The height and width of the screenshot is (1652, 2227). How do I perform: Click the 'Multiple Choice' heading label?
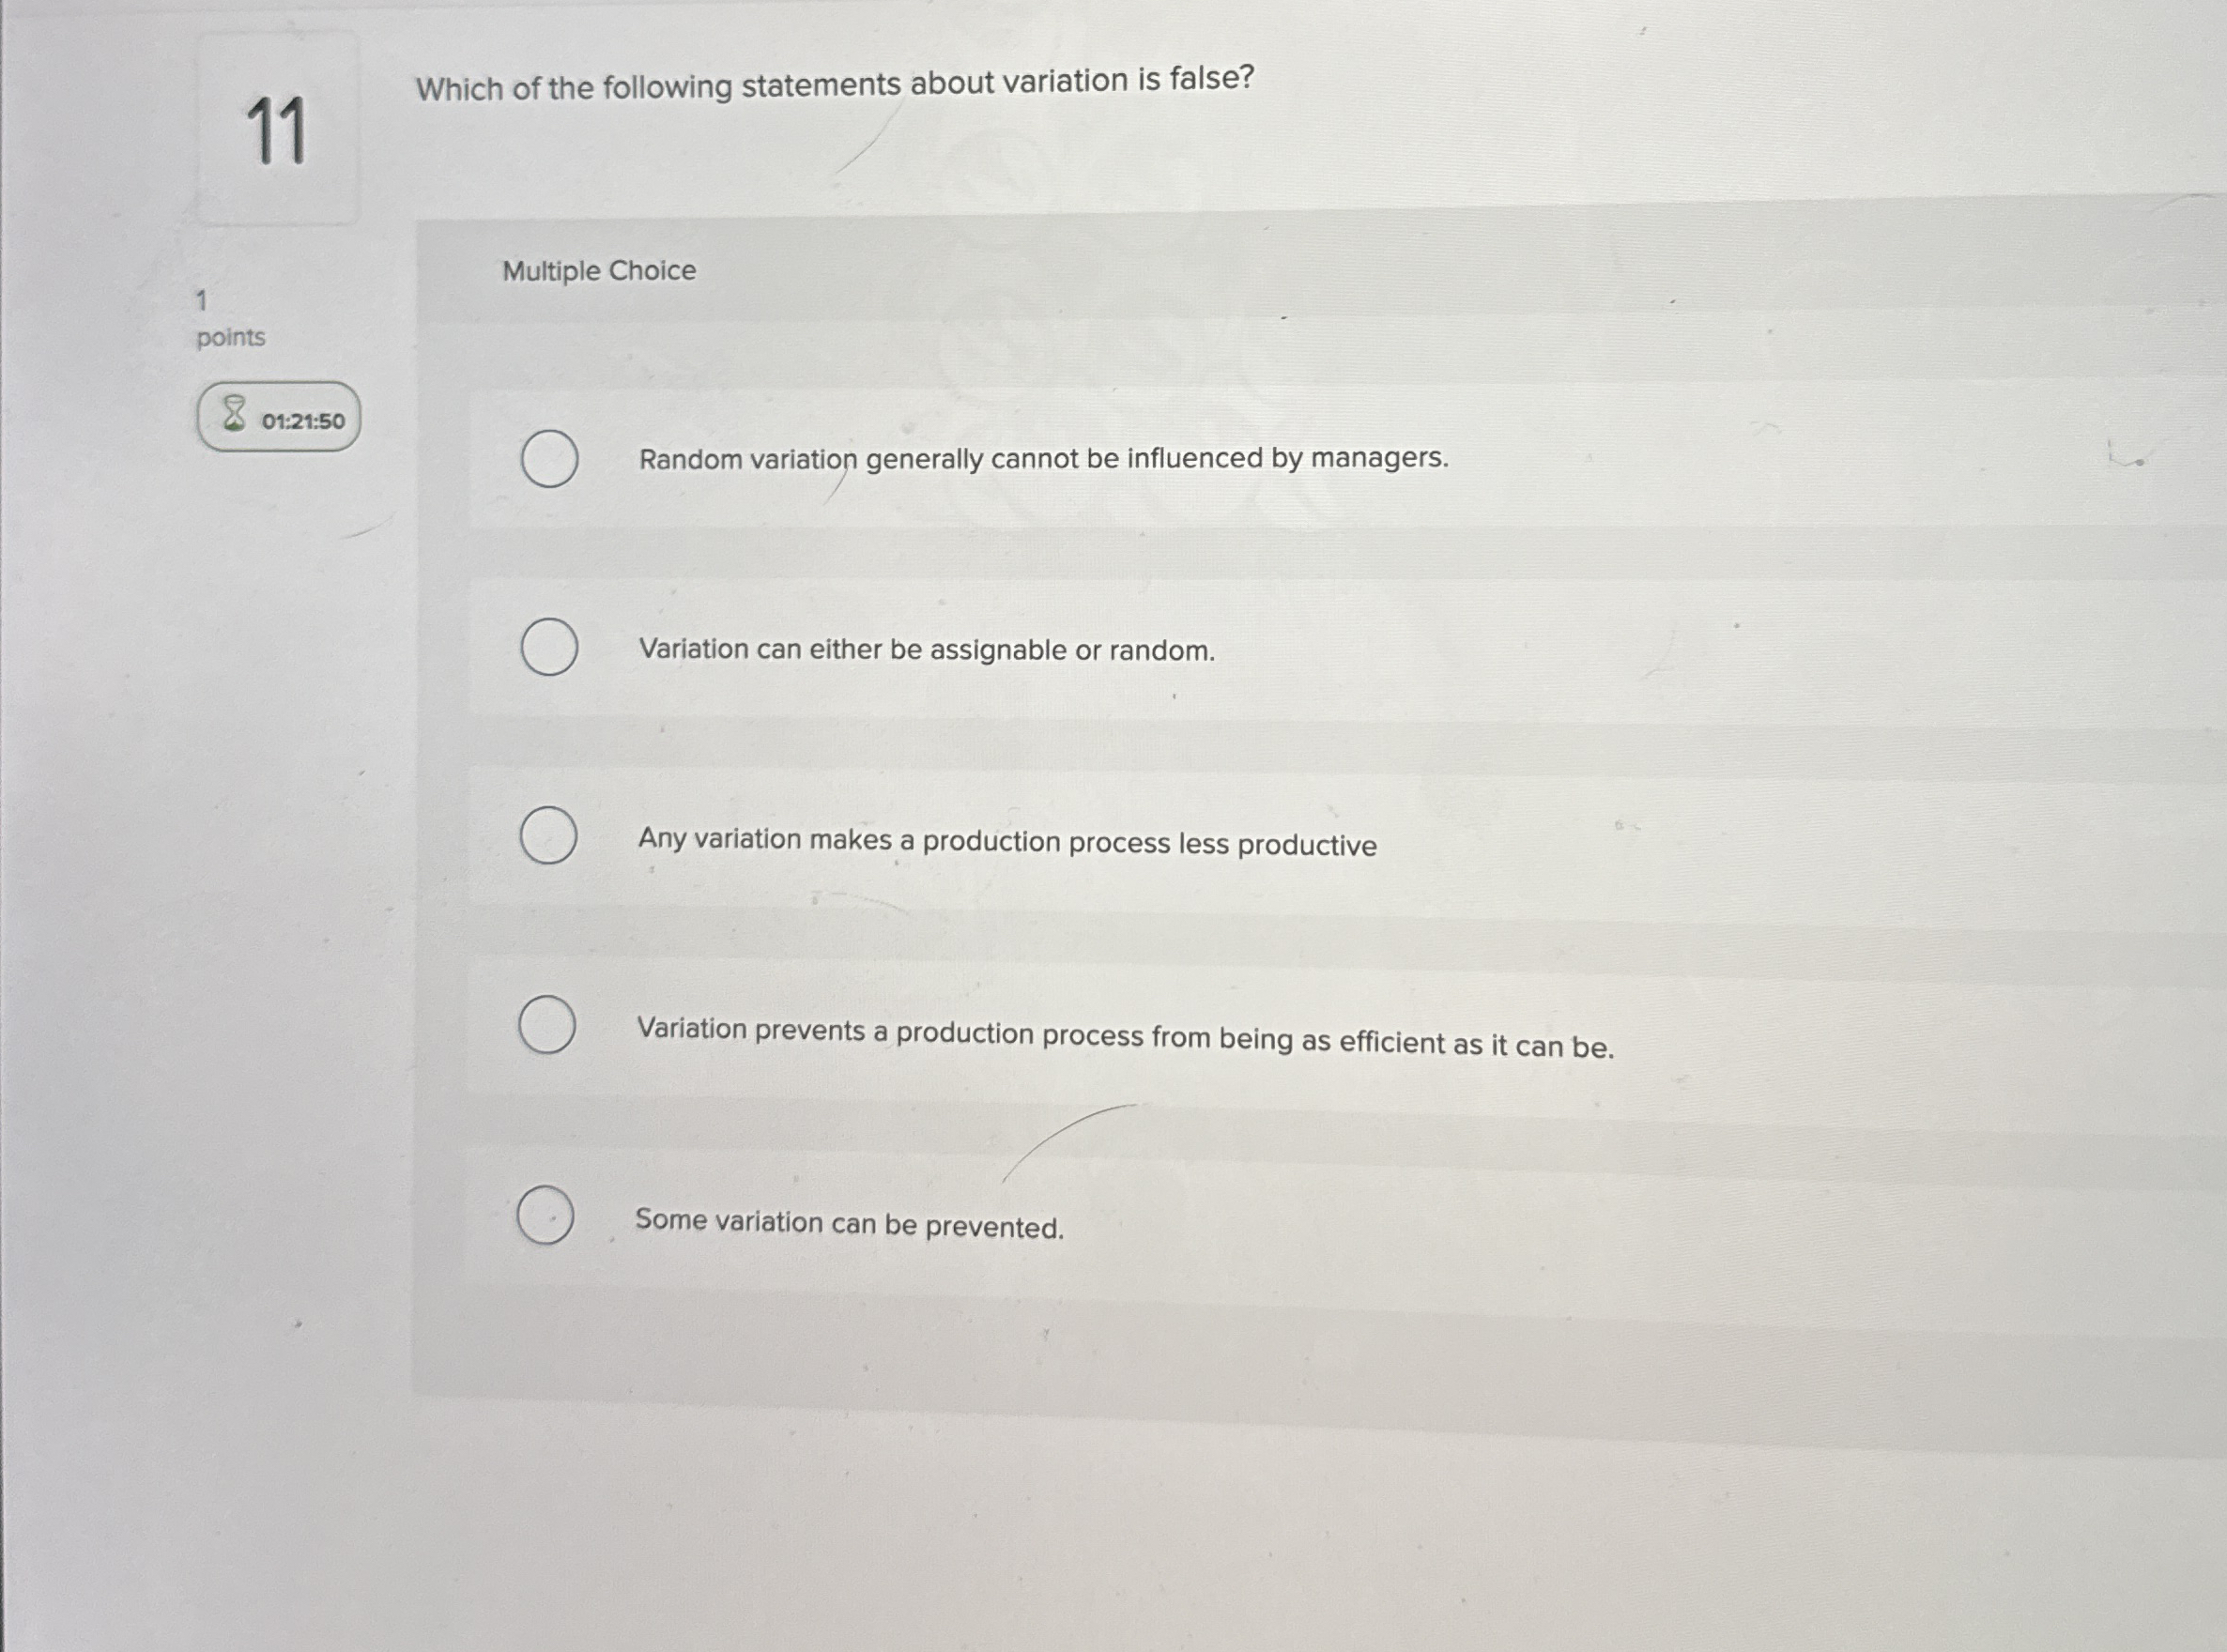click(x=599, y=271)
